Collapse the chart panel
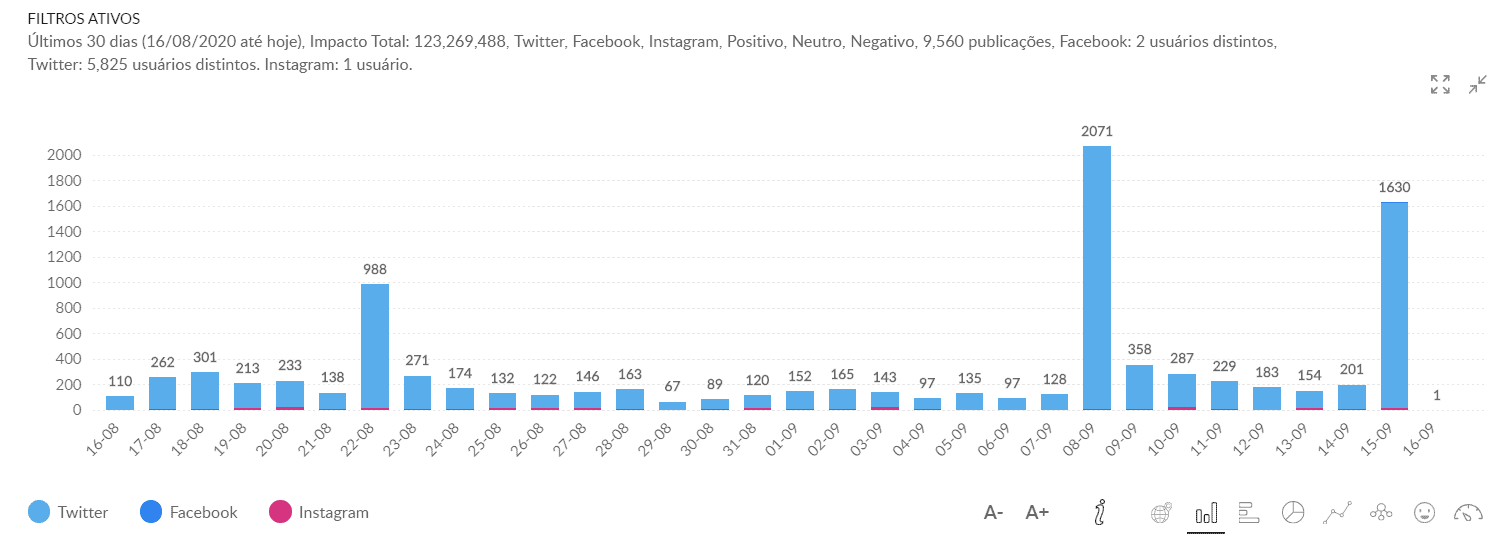Viewport: 1507px width, 552px height. (x=1478, y=85)
